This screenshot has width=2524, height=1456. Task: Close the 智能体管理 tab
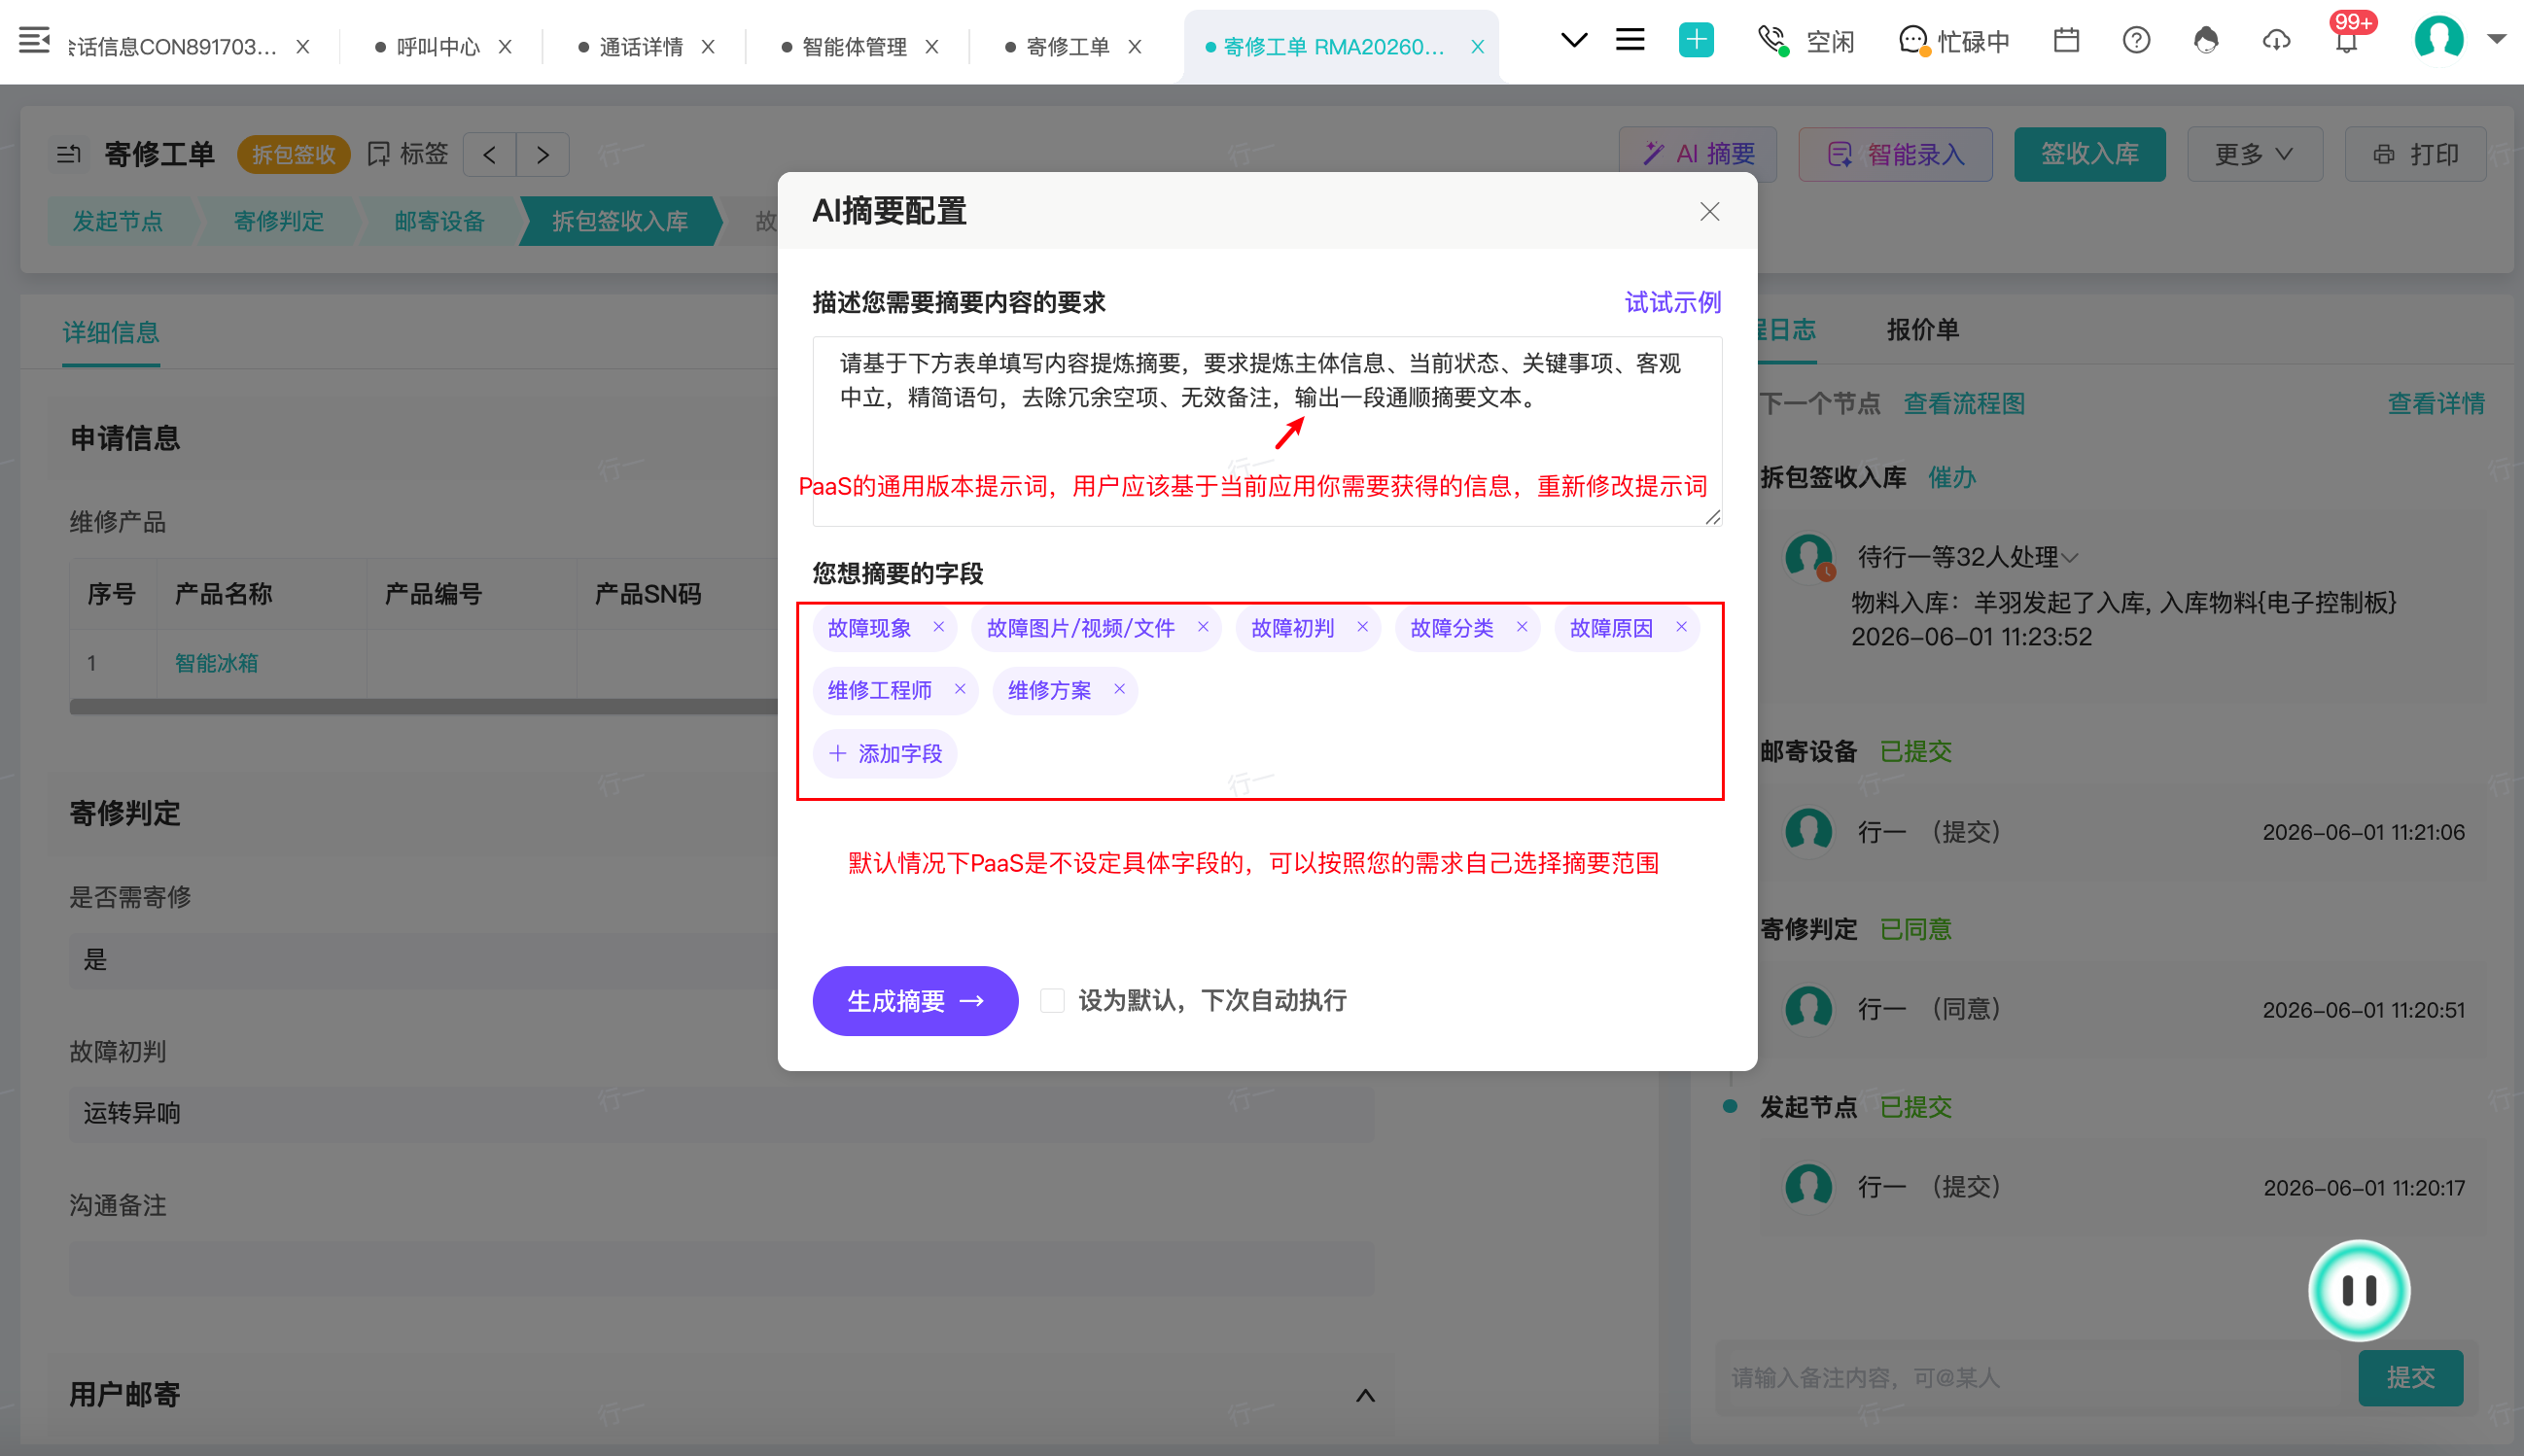pyautogui.click(x=932, y=47)
